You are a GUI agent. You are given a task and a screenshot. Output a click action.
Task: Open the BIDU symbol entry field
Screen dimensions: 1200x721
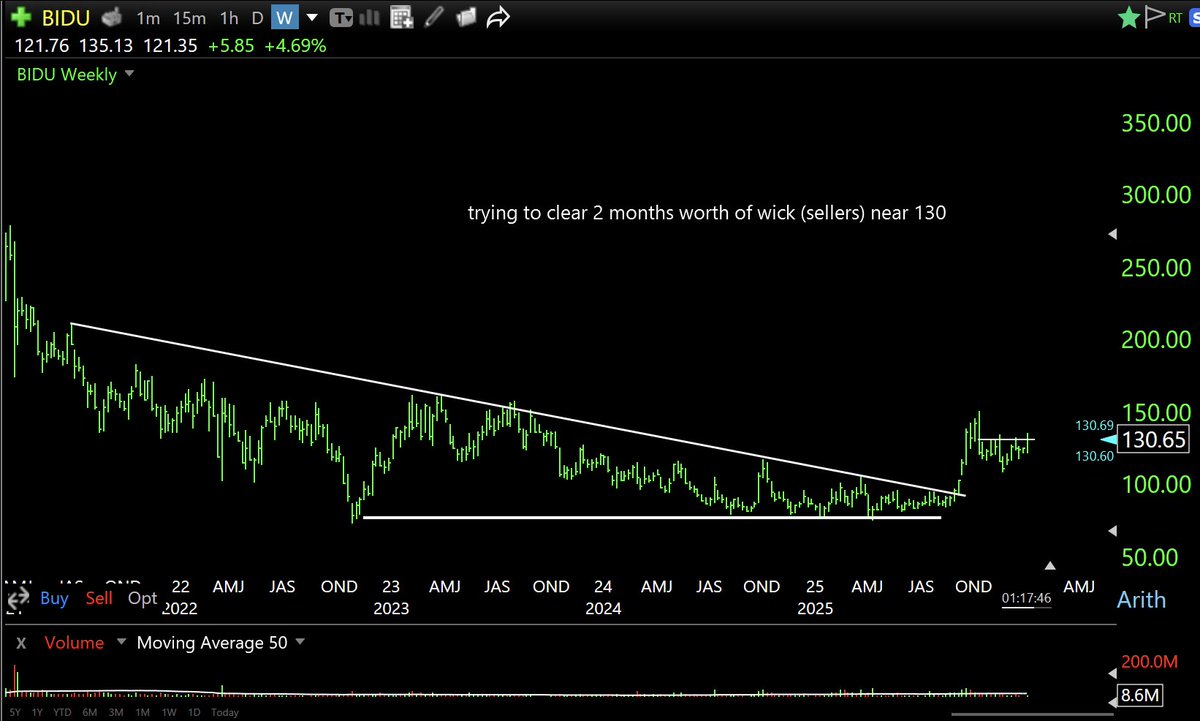(68, 18)
